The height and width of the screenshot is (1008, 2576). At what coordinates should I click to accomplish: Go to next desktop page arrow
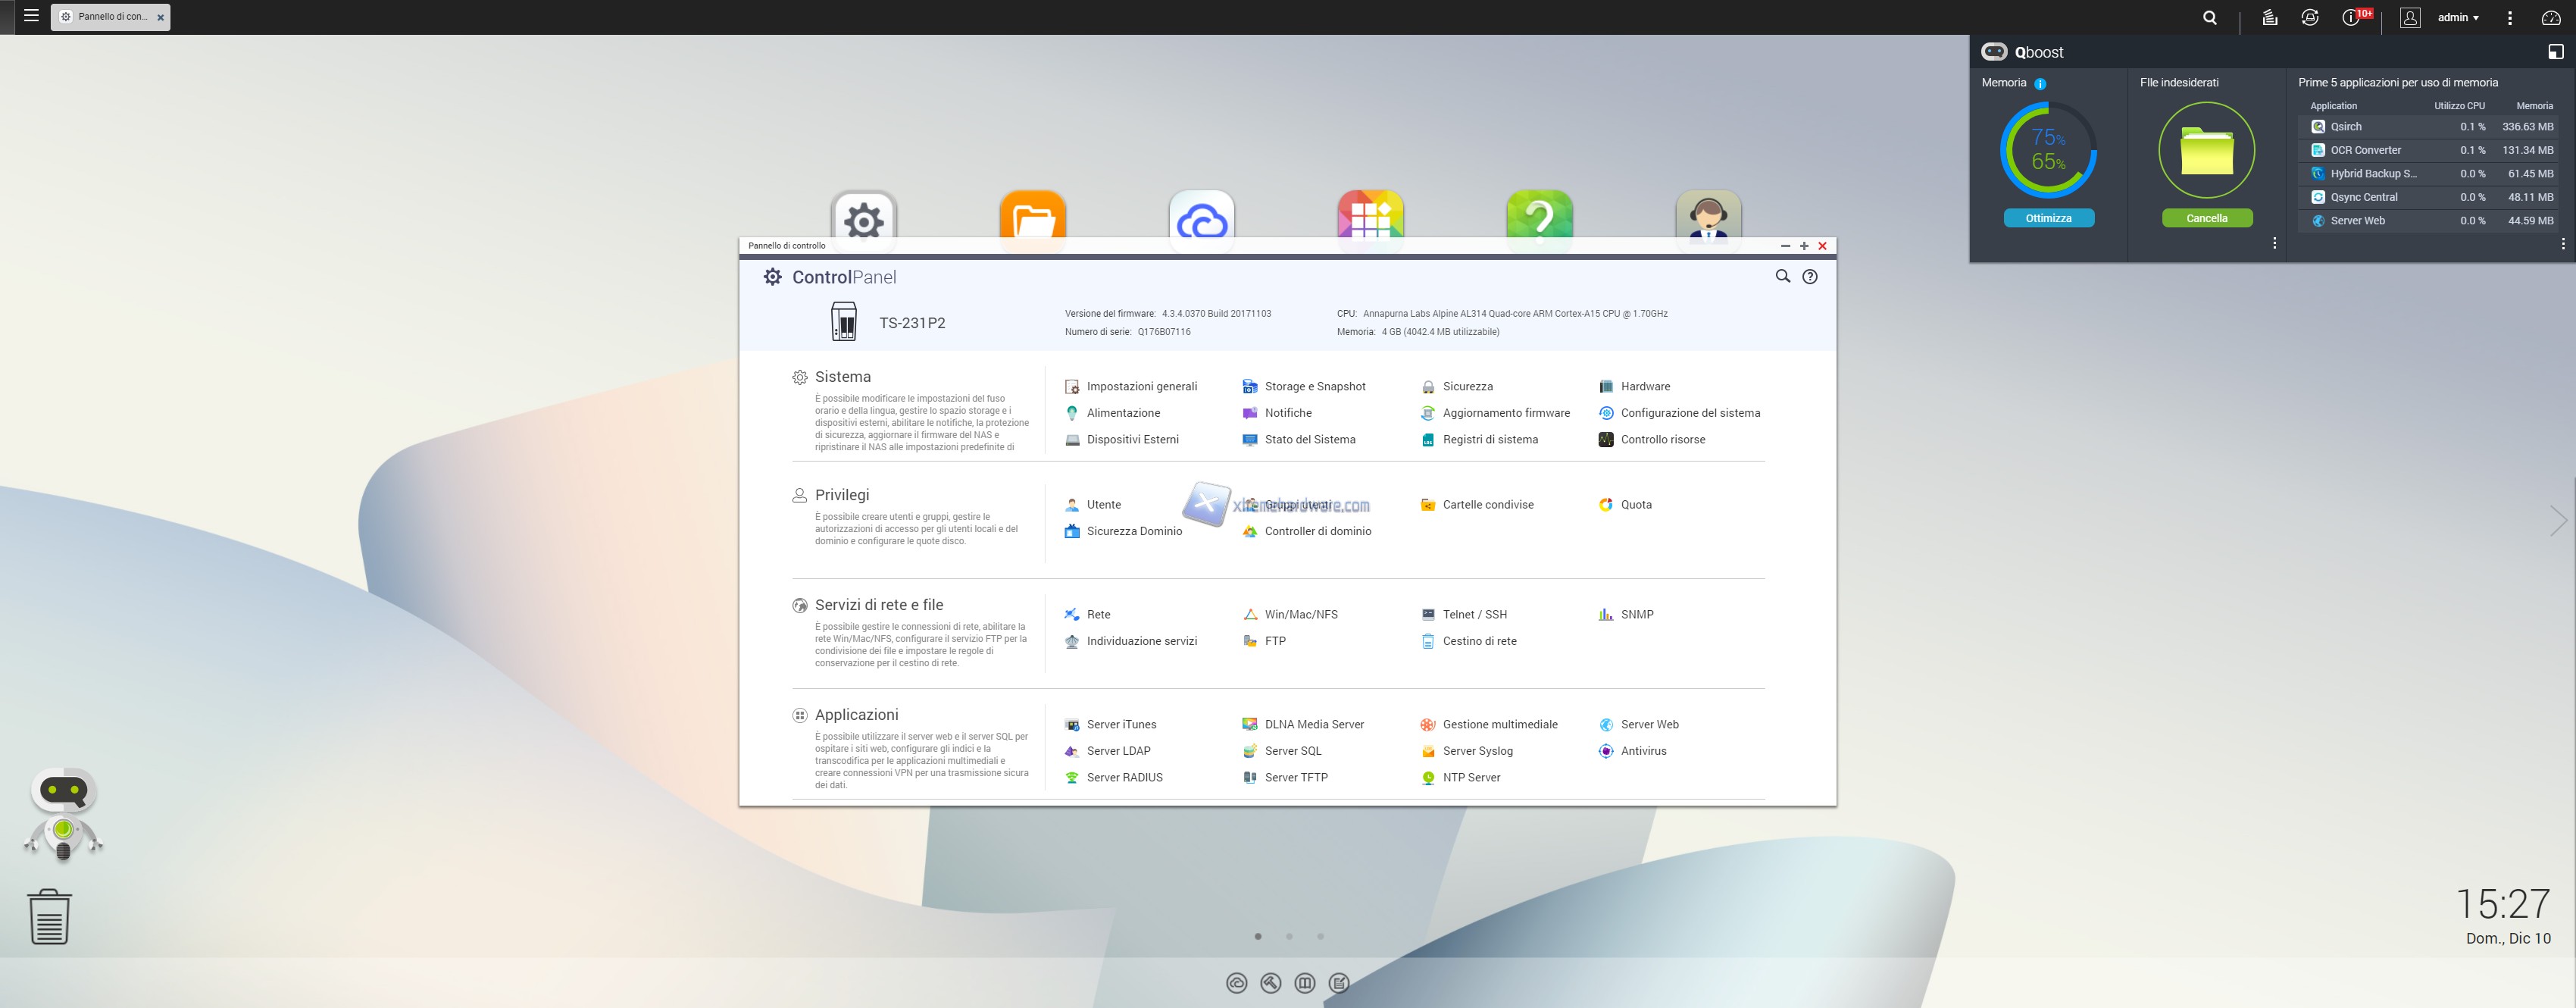[2556, 521]
